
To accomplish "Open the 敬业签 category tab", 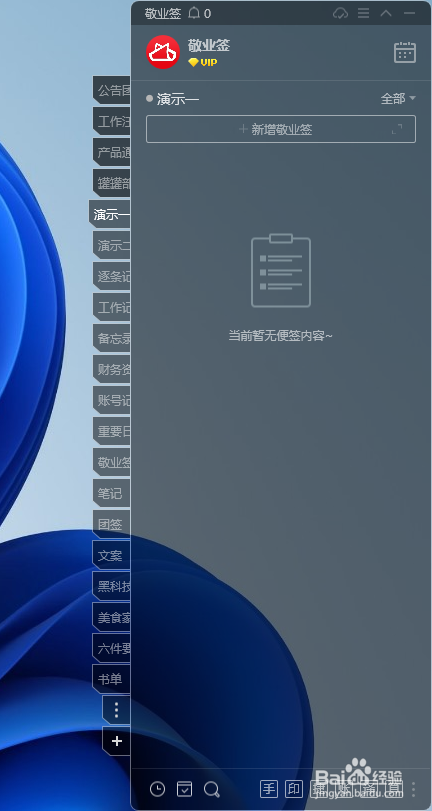I will [112, 463].
